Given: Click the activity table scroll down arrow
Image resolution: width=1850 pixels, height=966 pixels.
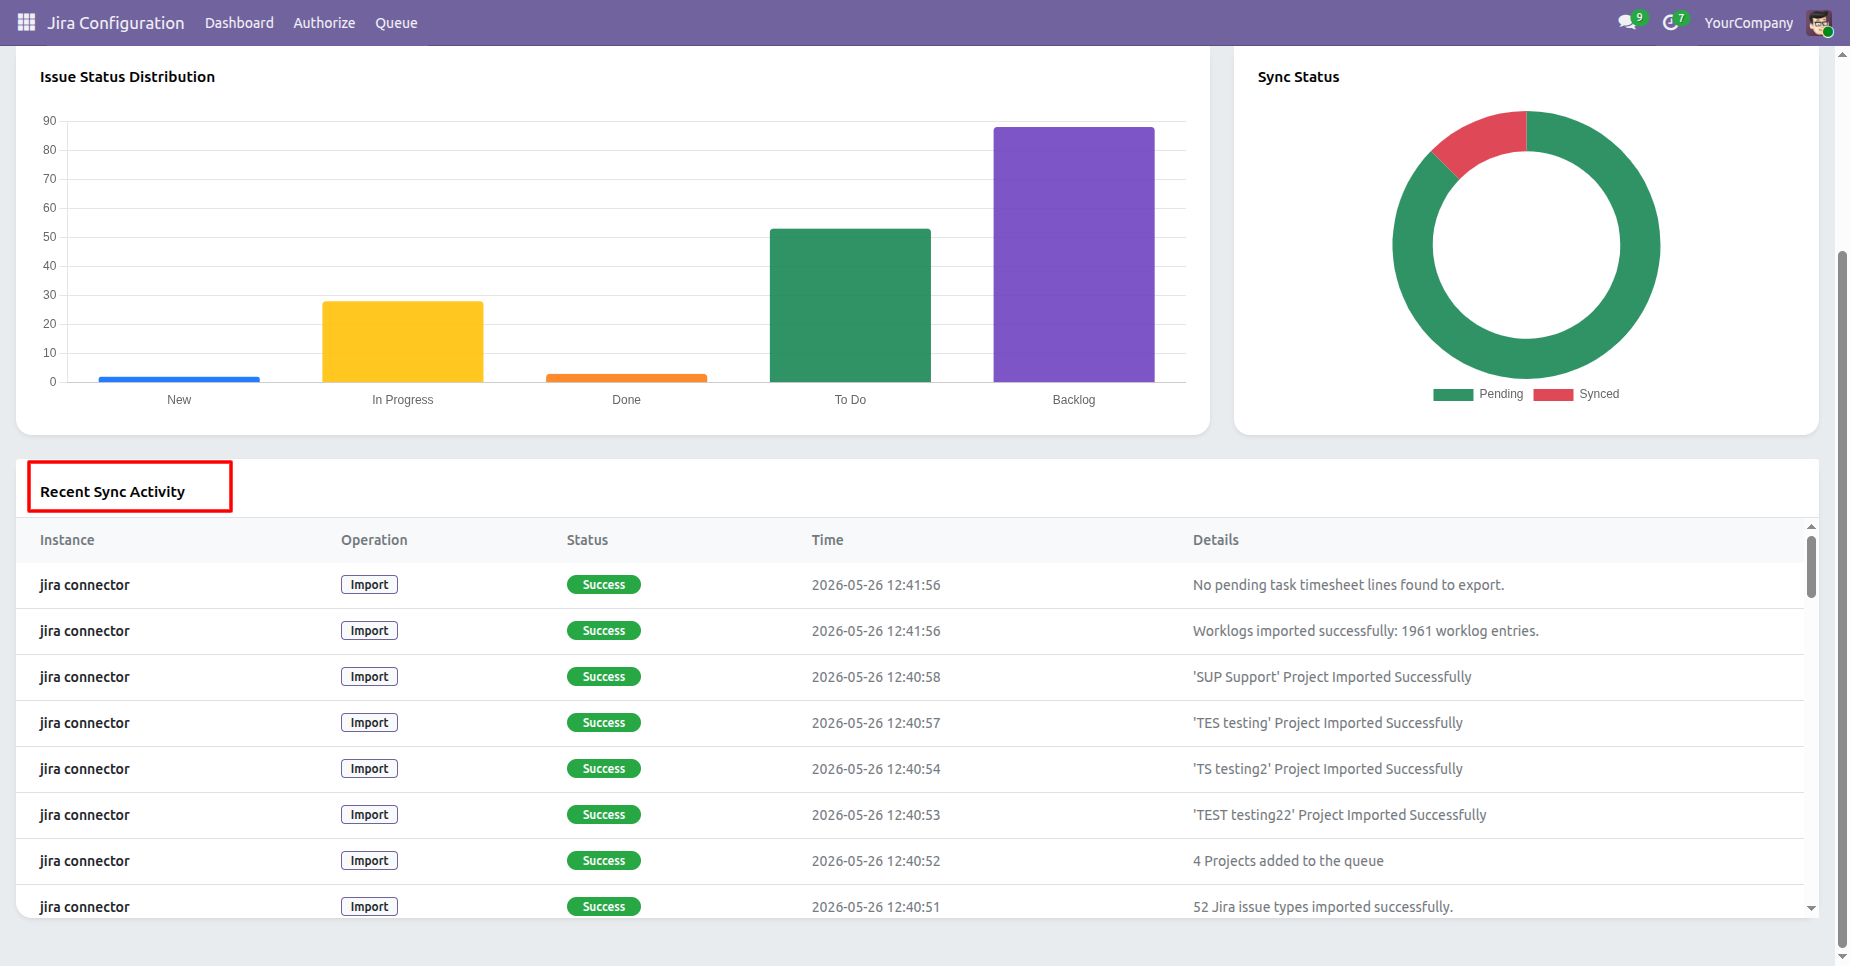Looking at the screenshot, I should 1811,908.
